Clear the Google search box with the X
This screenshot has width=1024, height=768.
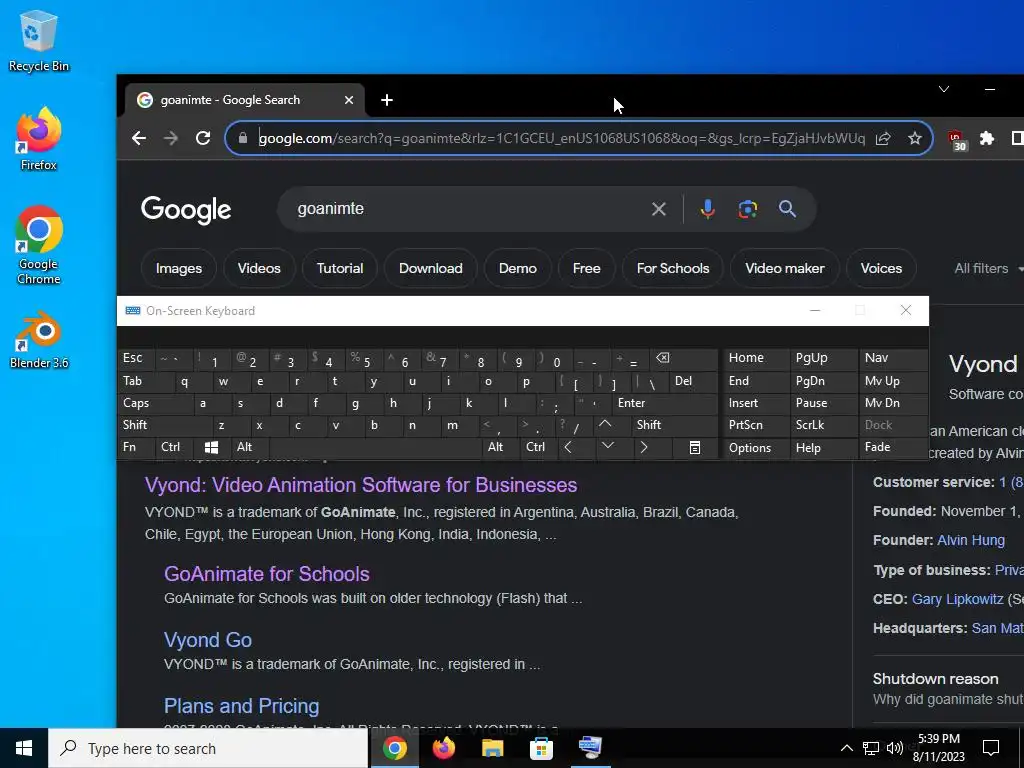pos(658,209)
